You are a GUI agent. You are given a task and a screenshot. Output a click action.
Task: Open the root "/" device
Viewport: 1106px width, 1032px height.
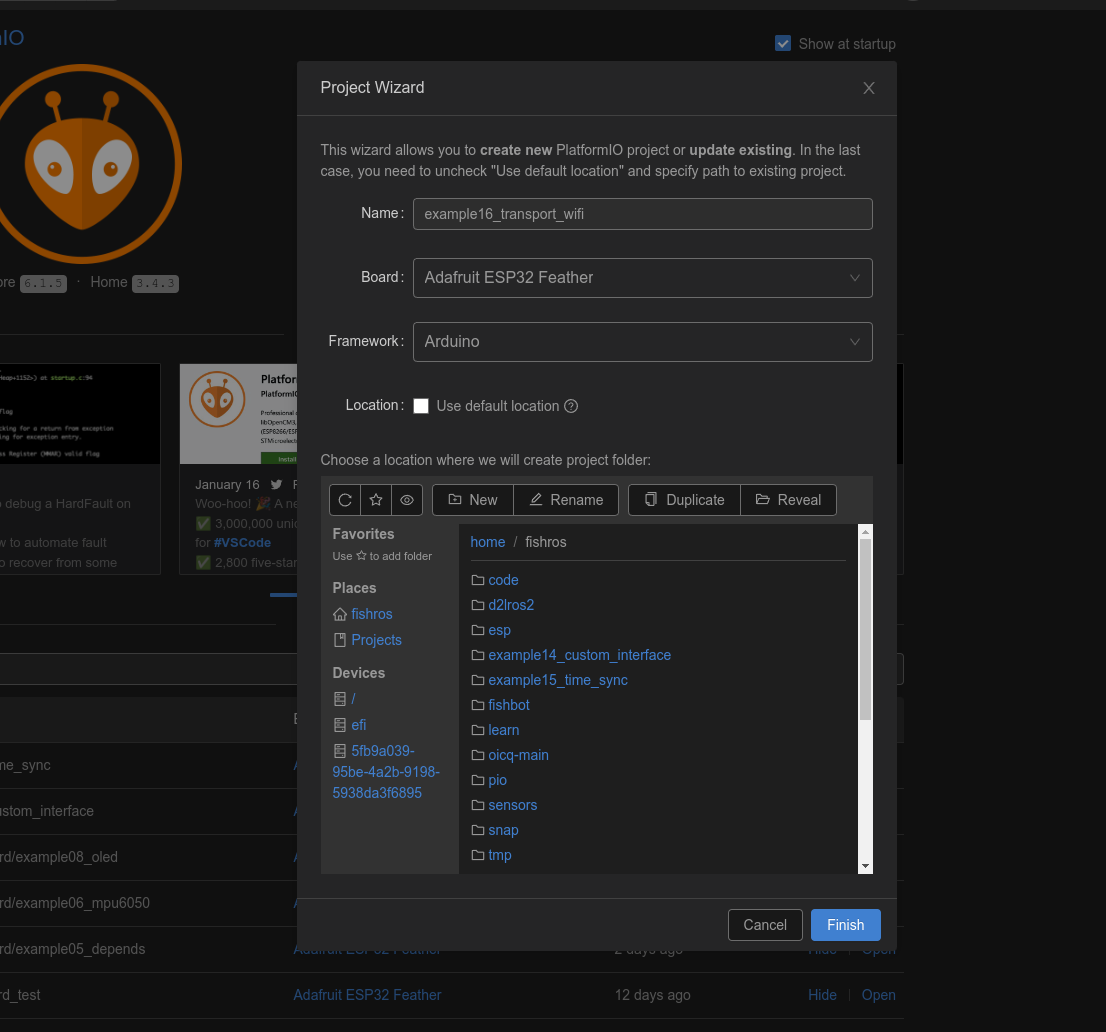[353, 699]
